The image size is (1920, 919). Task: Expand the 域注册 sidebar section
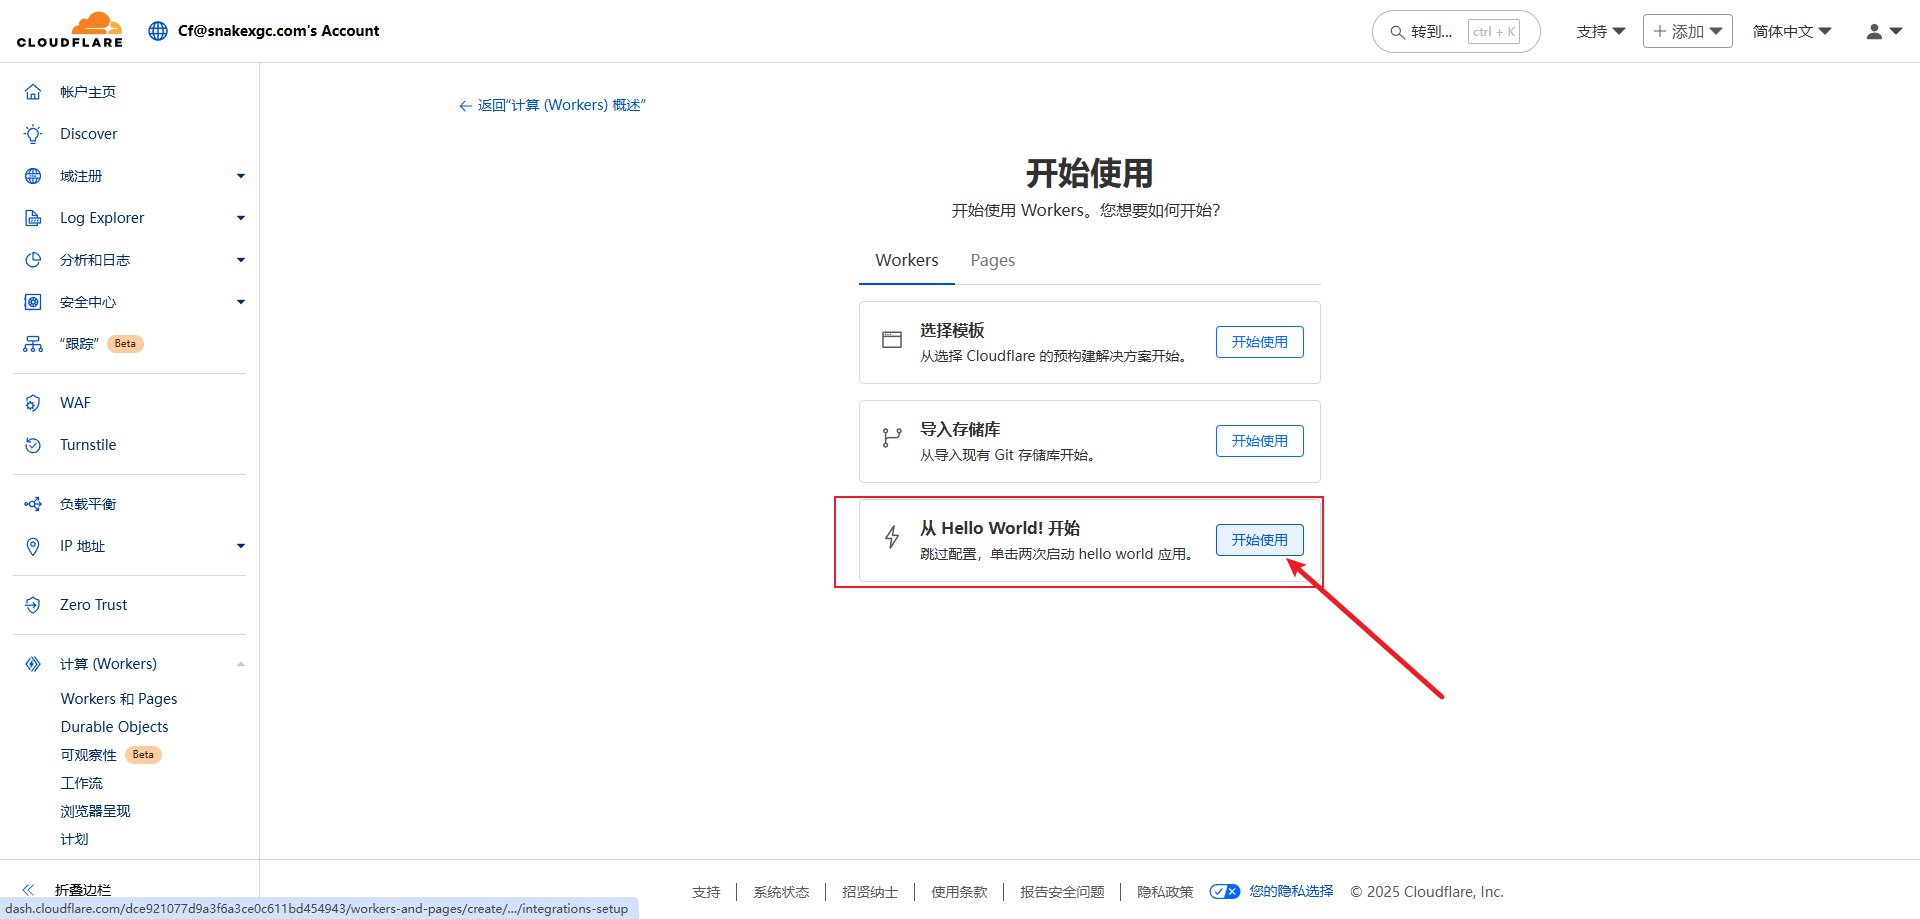[241, 176]
